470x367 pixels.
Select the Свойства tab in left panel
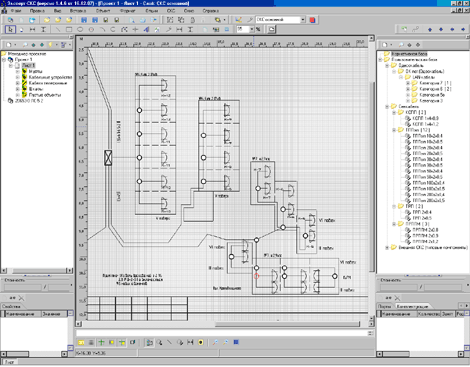[11, 306]
